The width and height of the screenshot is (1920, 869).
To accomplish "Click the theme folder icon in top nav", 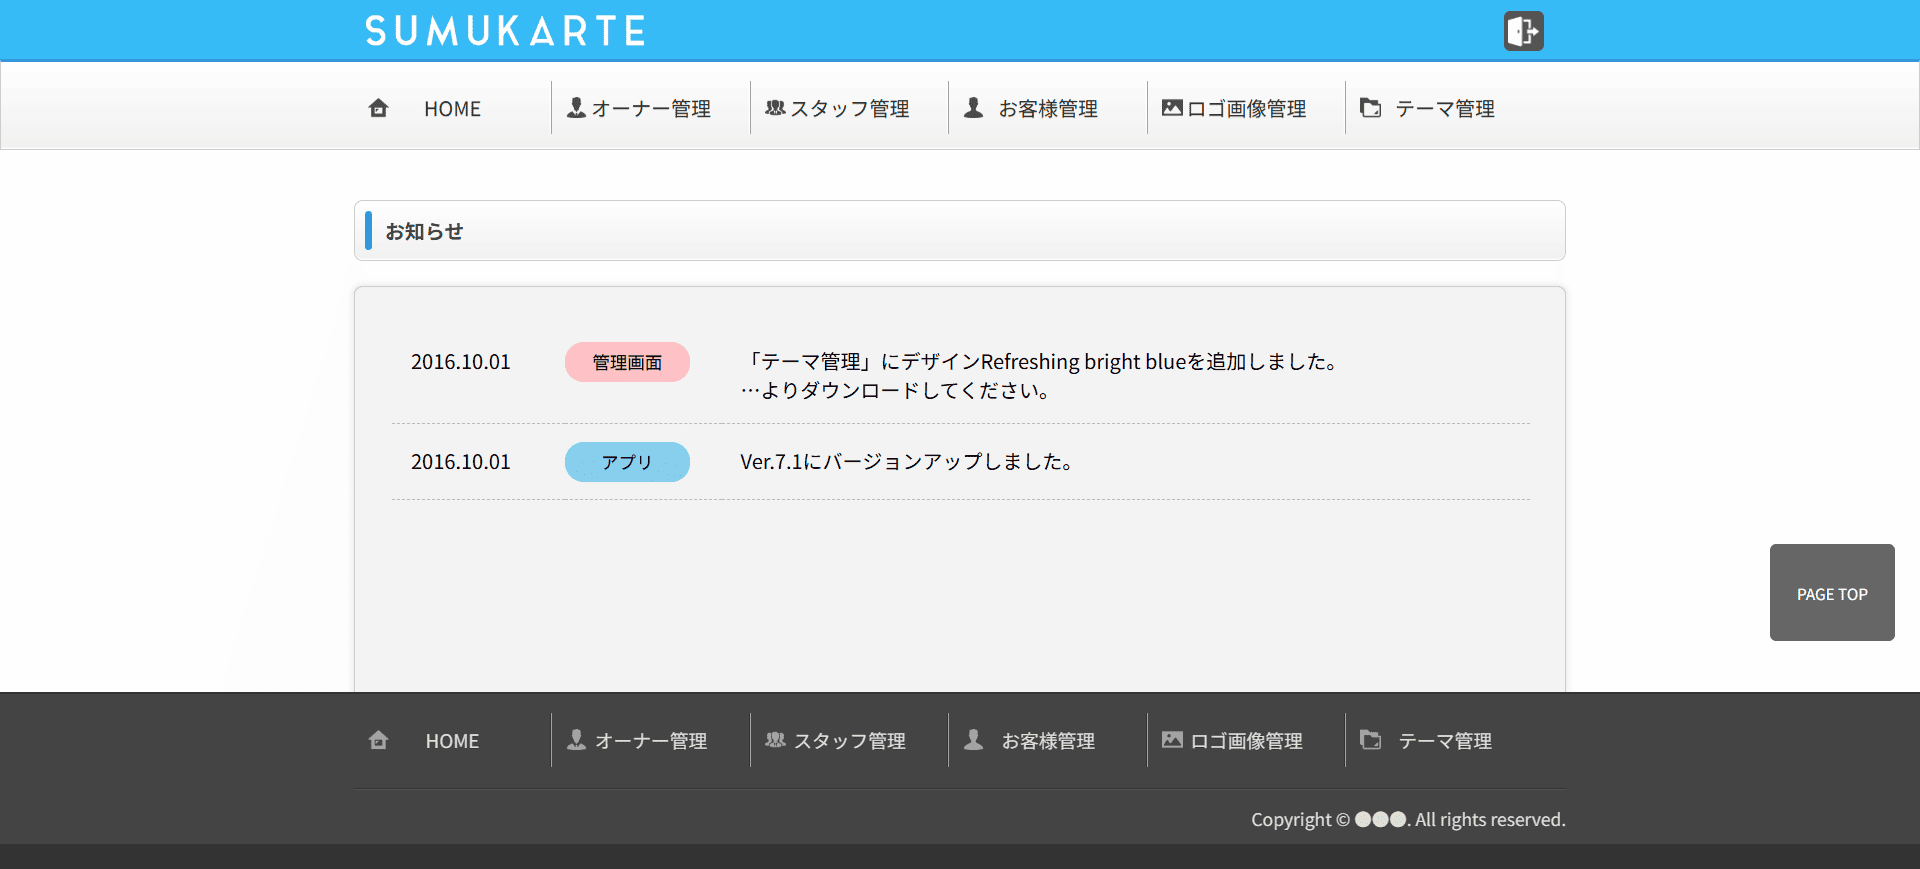I will pos(1371,108).
